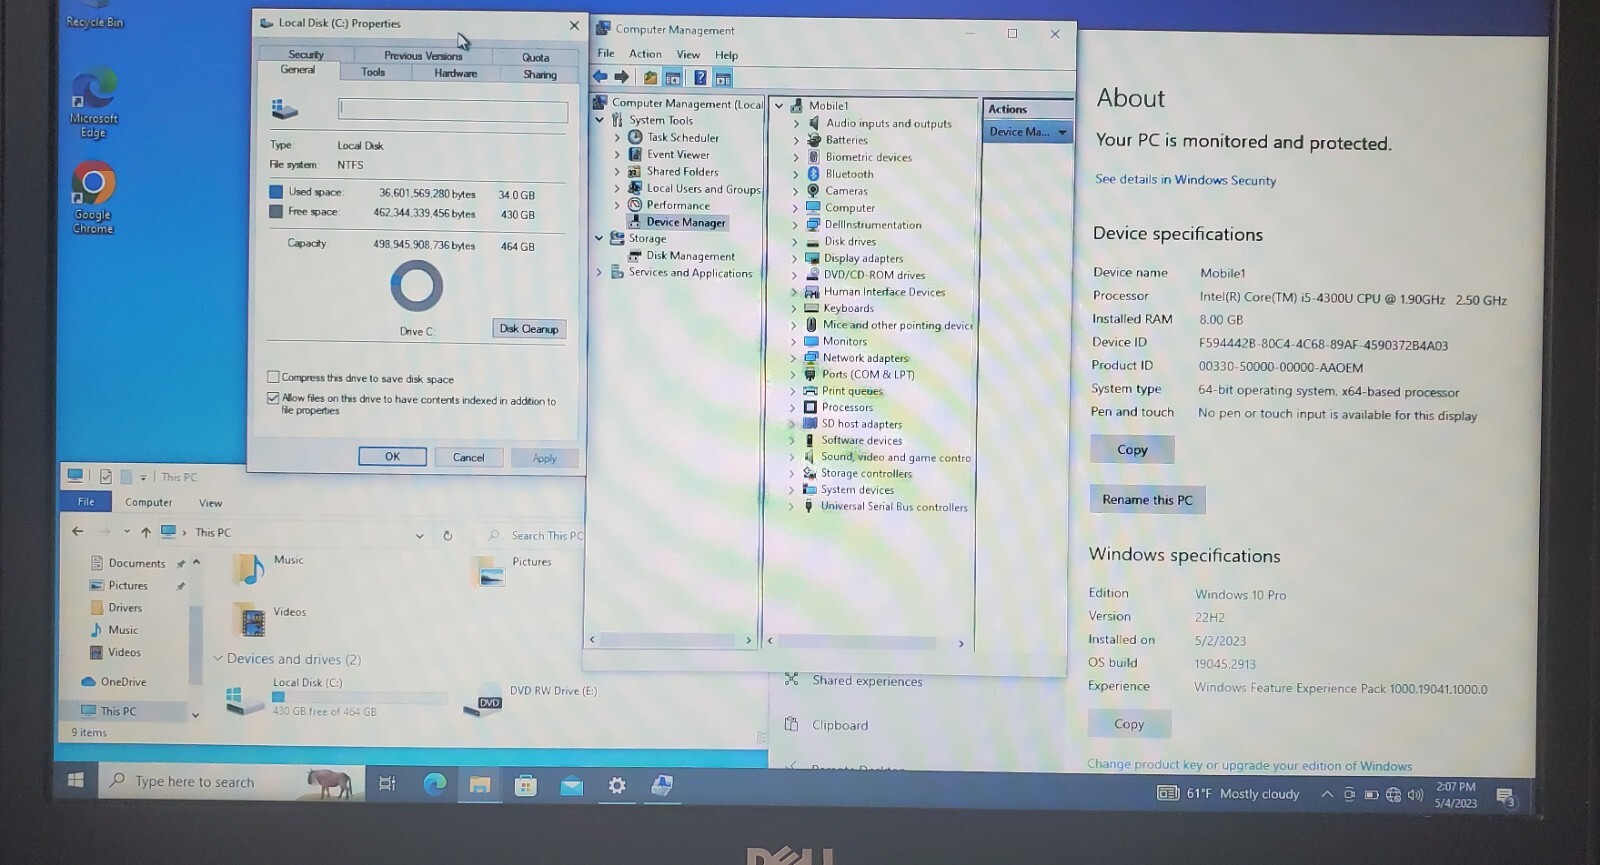This screenshot has width=1600, height=865.
Task: Click Forward arrow in Computer Management toolbar
Action: point(622,77)
